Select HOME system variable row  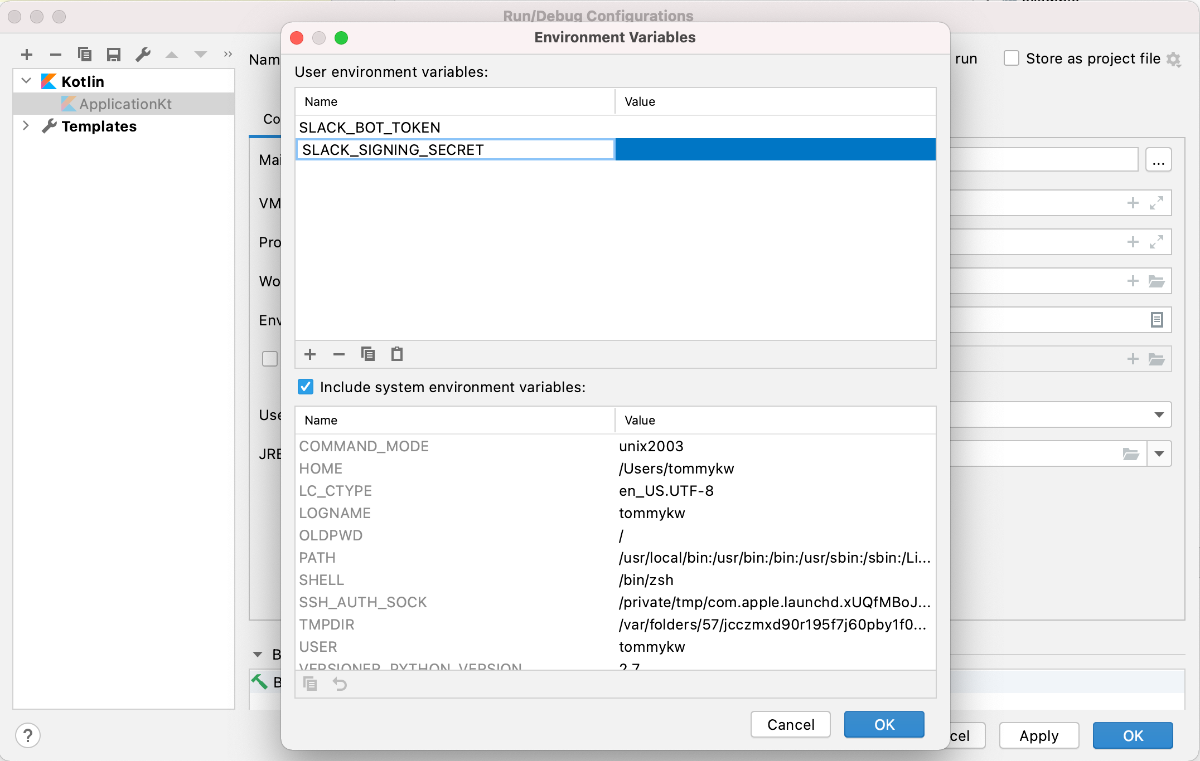[x=615, y=468]
